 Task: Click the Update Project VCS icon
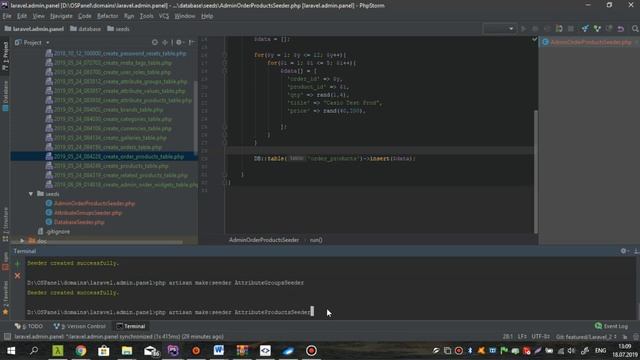pyautogui.click(x=585, y=29)
